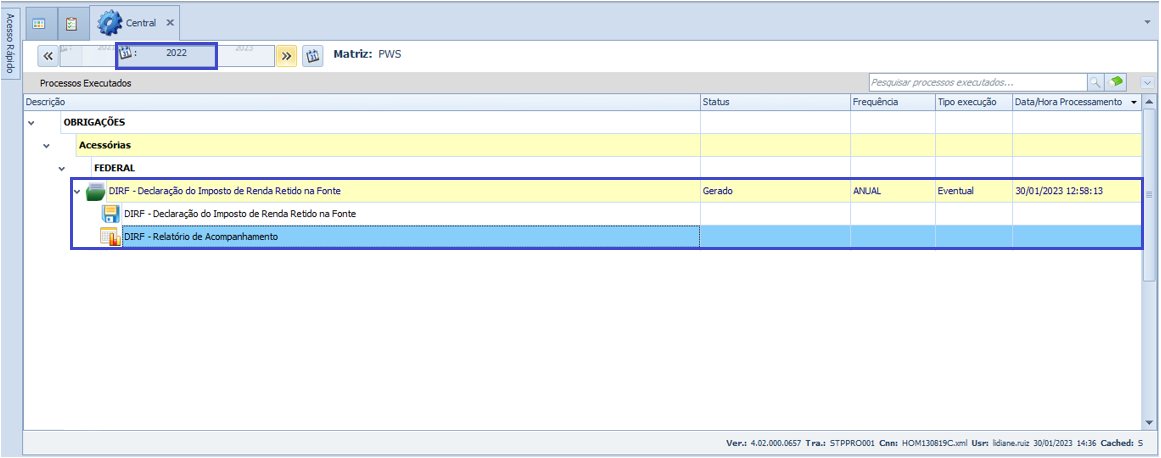Screen dimensions: 1161x458
Task: Click the ANUAL frequency cell
Action: coord(892,191)
